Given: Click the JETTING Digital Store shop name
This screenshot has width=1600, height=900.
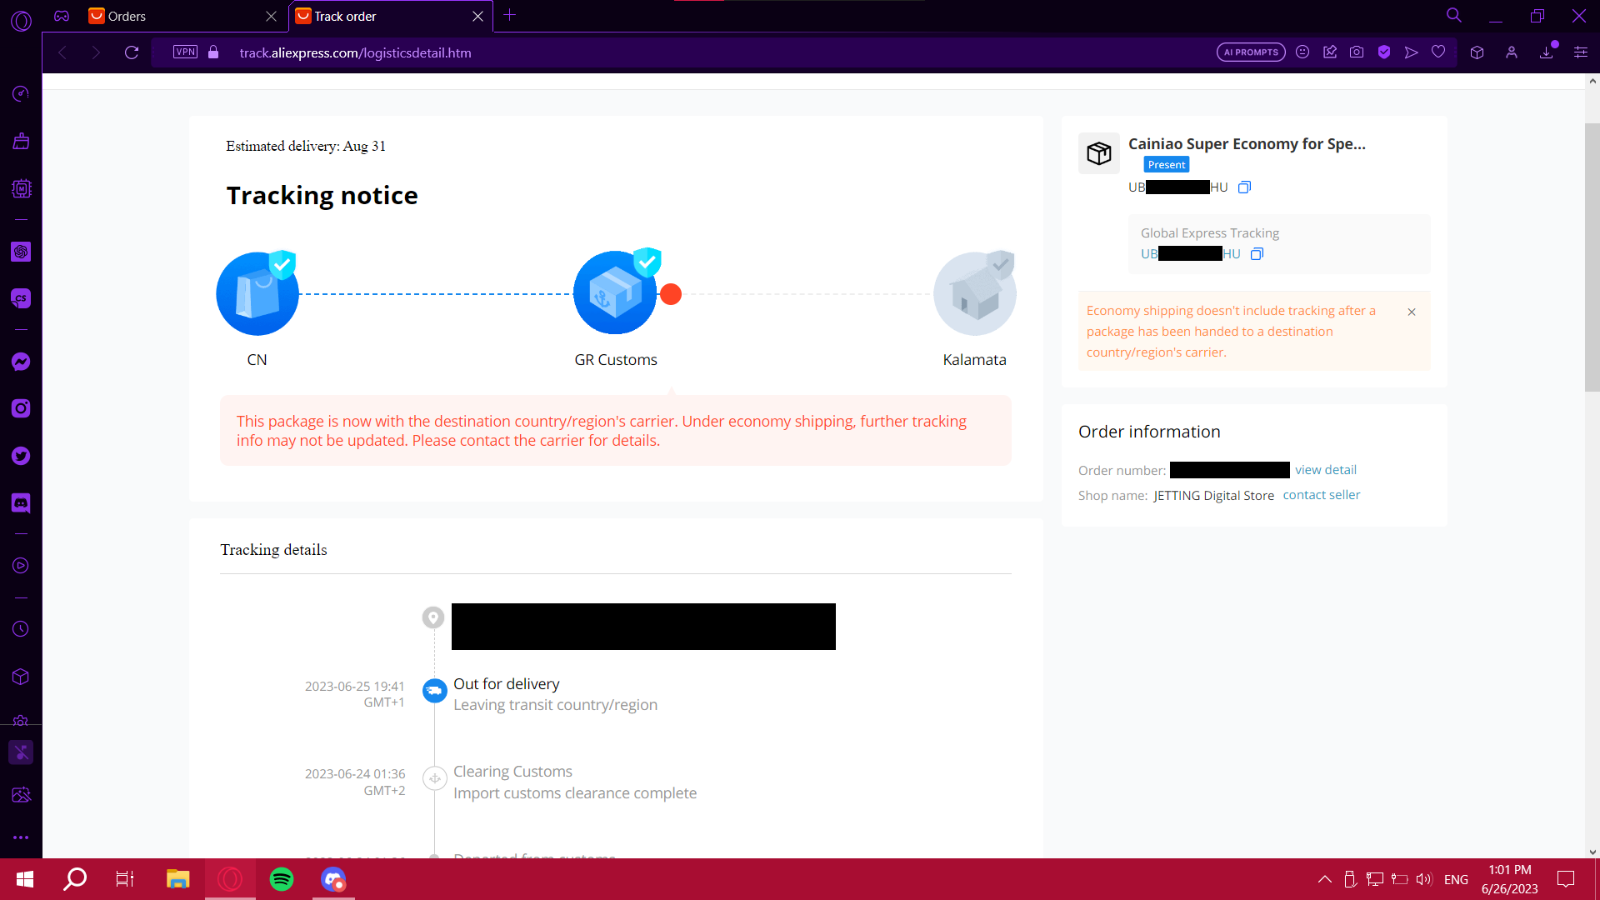Looking at the screenshot, I should click(1214, 496).
